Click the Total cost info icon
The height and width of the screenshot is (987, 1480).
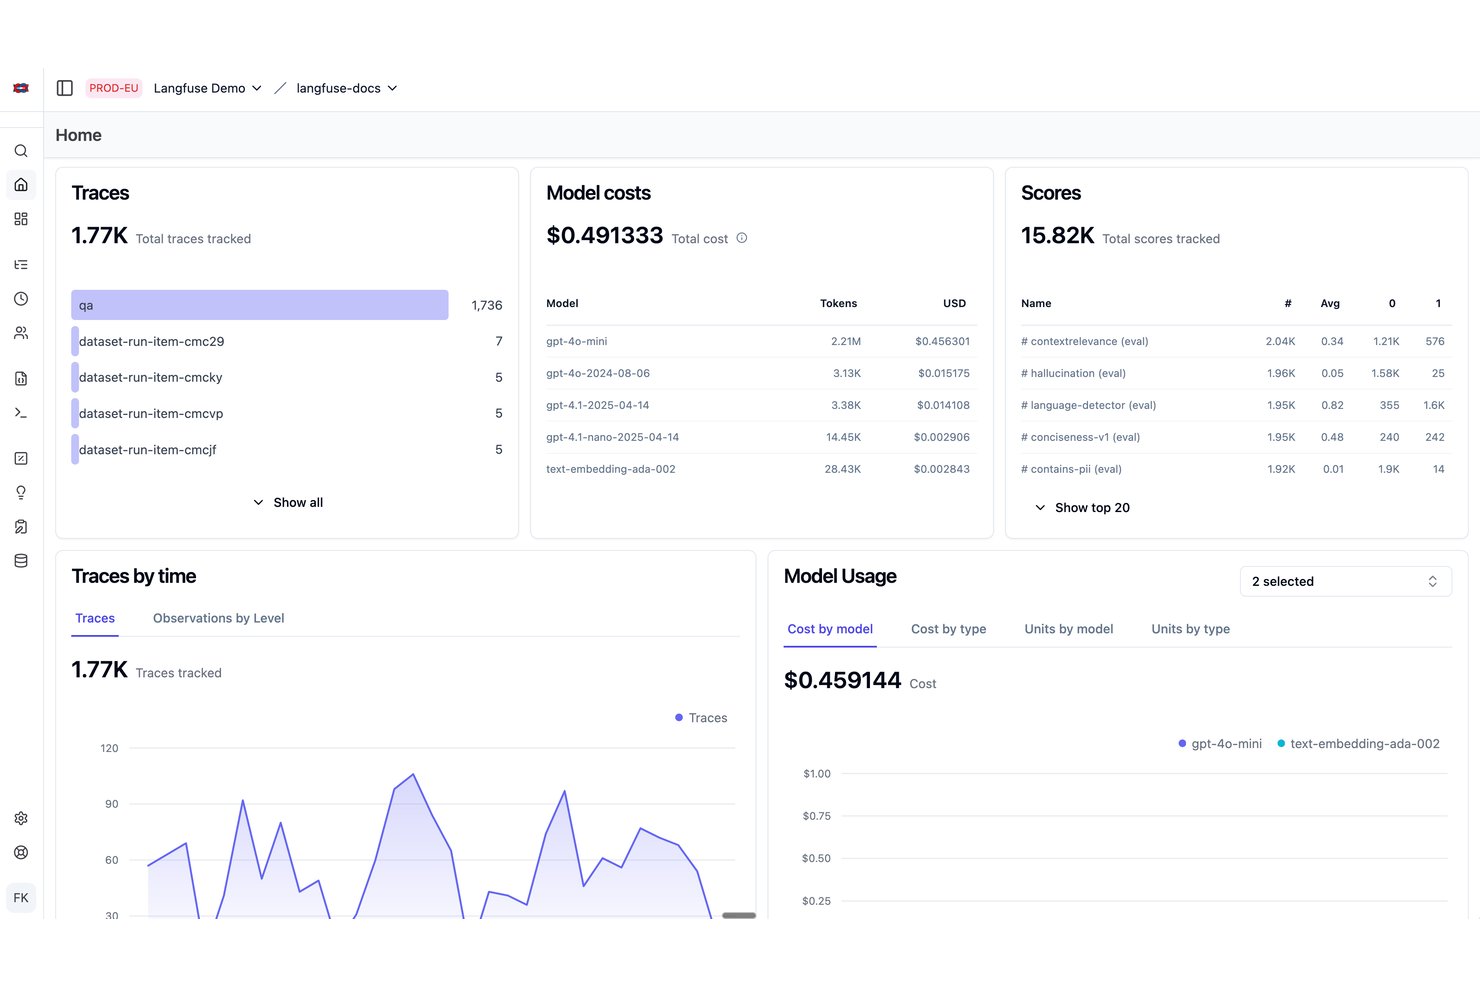742,238
